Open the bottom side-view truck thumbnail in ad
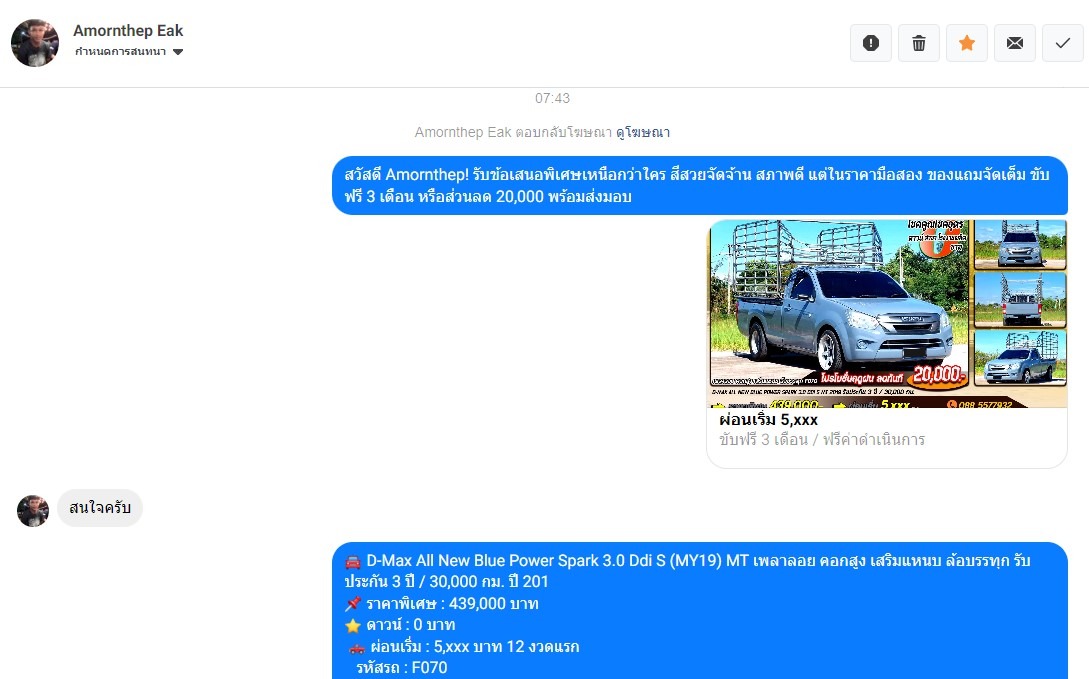 (x=1020, y=357)
